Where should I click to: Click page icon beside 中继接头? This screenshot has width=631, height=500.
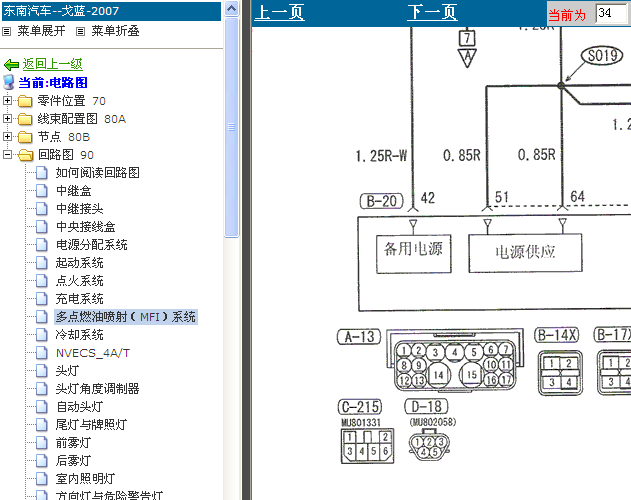click(42, 209)
